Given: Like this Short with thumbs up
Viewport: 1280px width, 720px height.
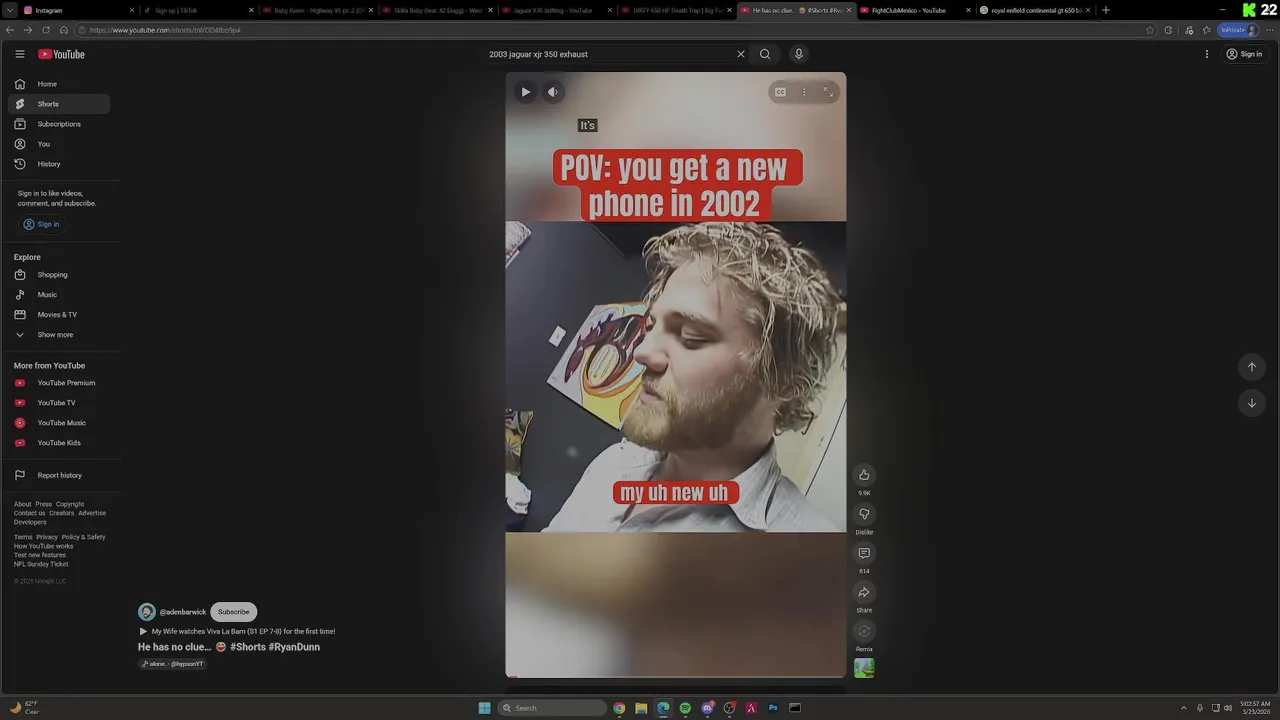Looking at the screenshot, I should (x=864, y=475).
